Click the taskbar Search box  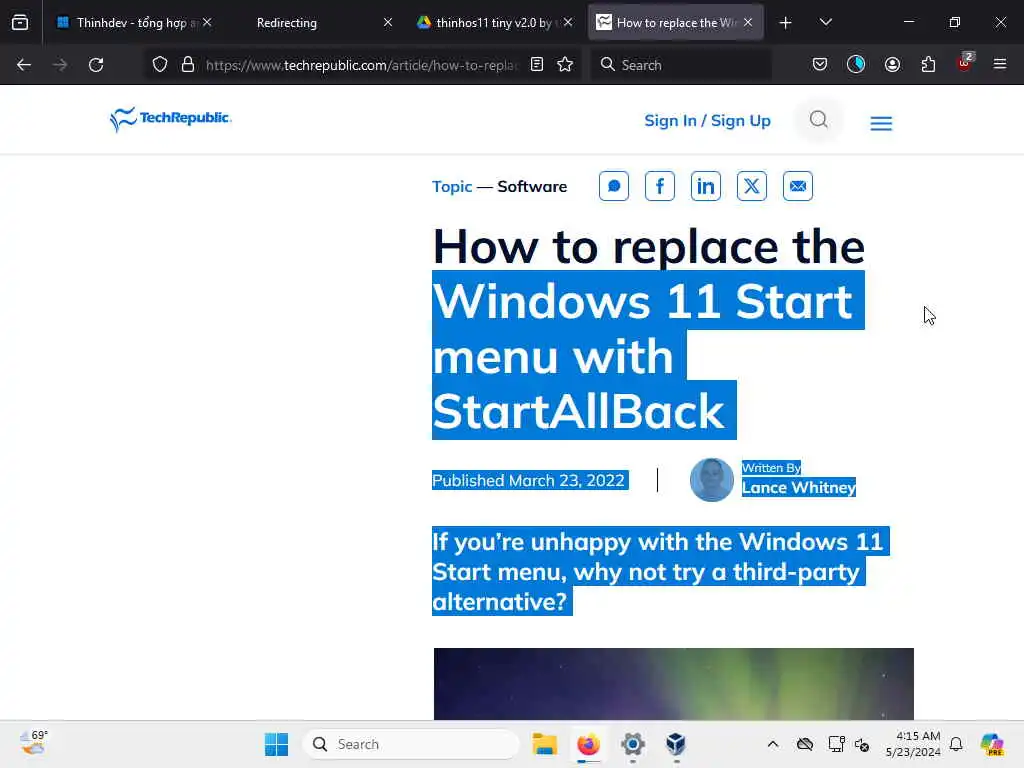(x=411, y=744)
